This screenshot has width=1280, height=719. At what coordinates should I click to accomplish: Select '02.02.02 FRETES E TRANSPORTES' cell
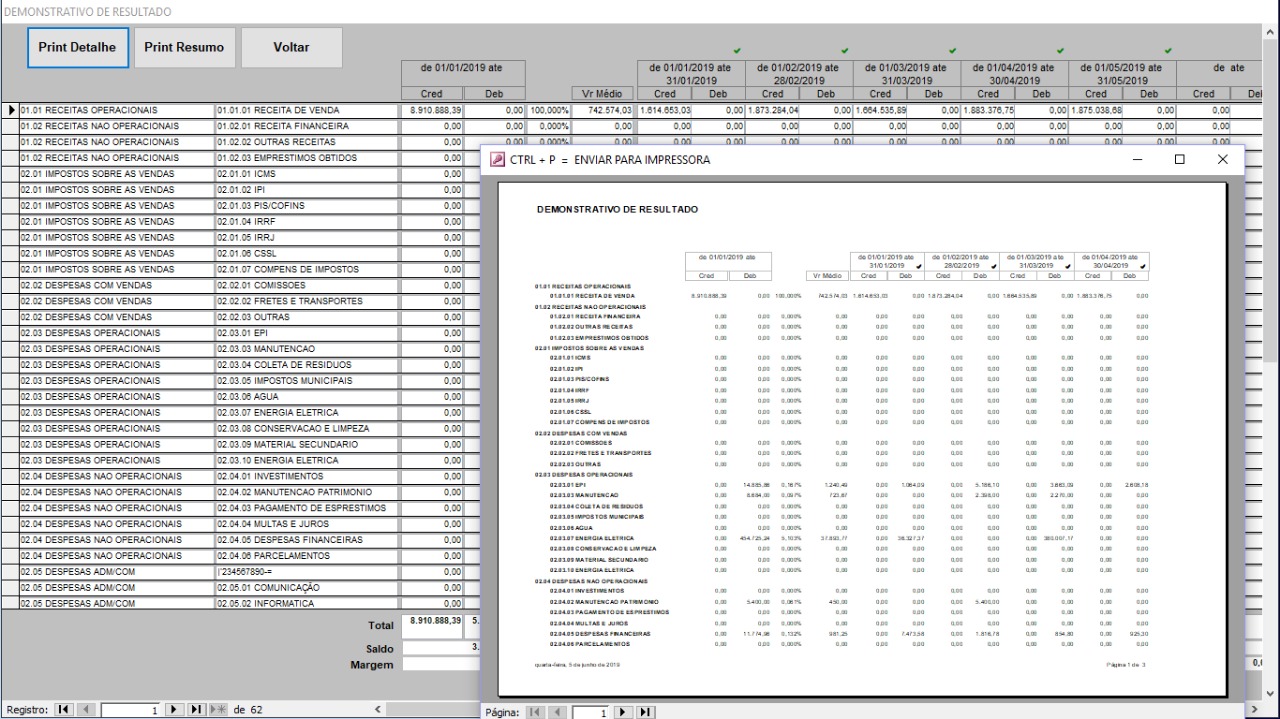(x=307, y=301)
